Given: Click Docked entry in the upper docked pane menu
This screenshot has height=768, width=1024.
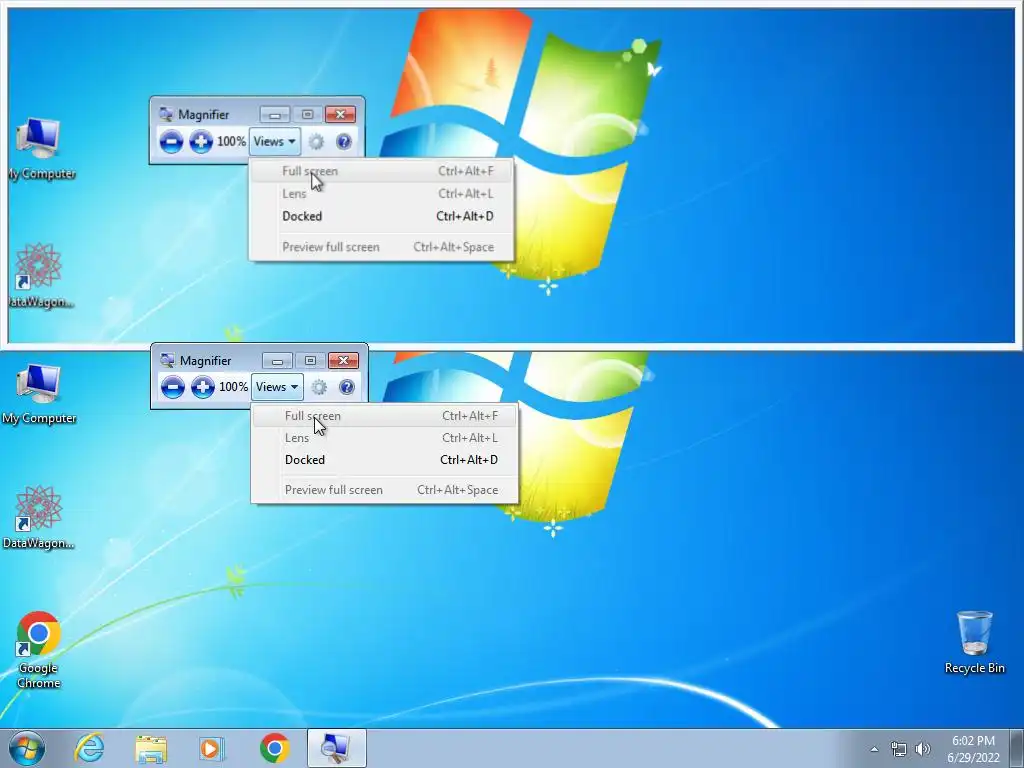Looking at the screenshot, I should coord(381,216).
